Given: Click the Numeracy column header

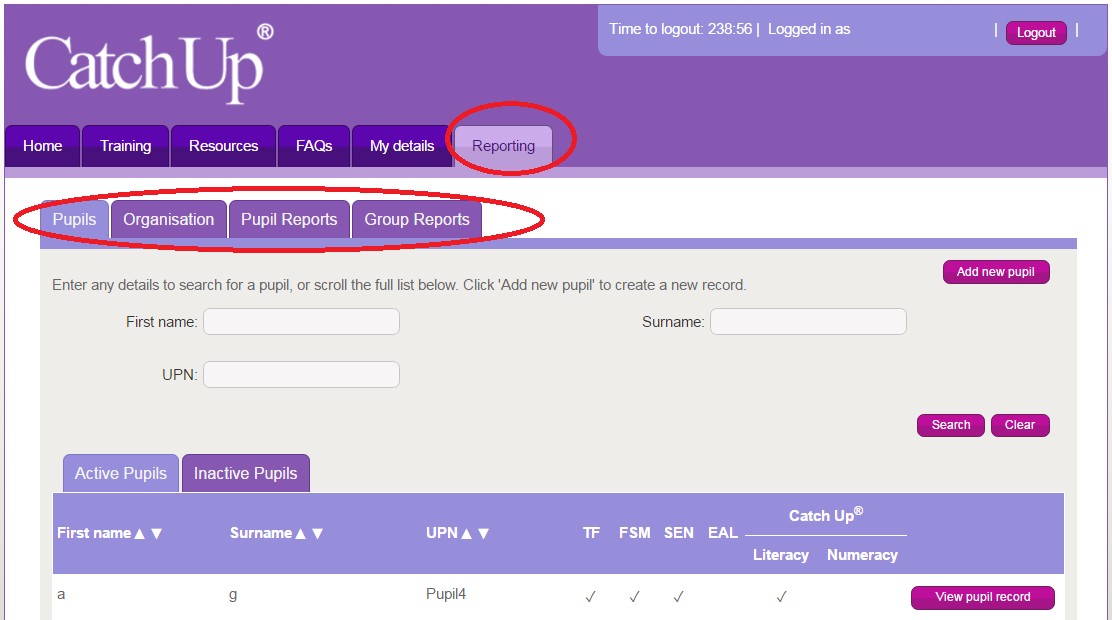Looking at the screenshot, I should point(862,555).
